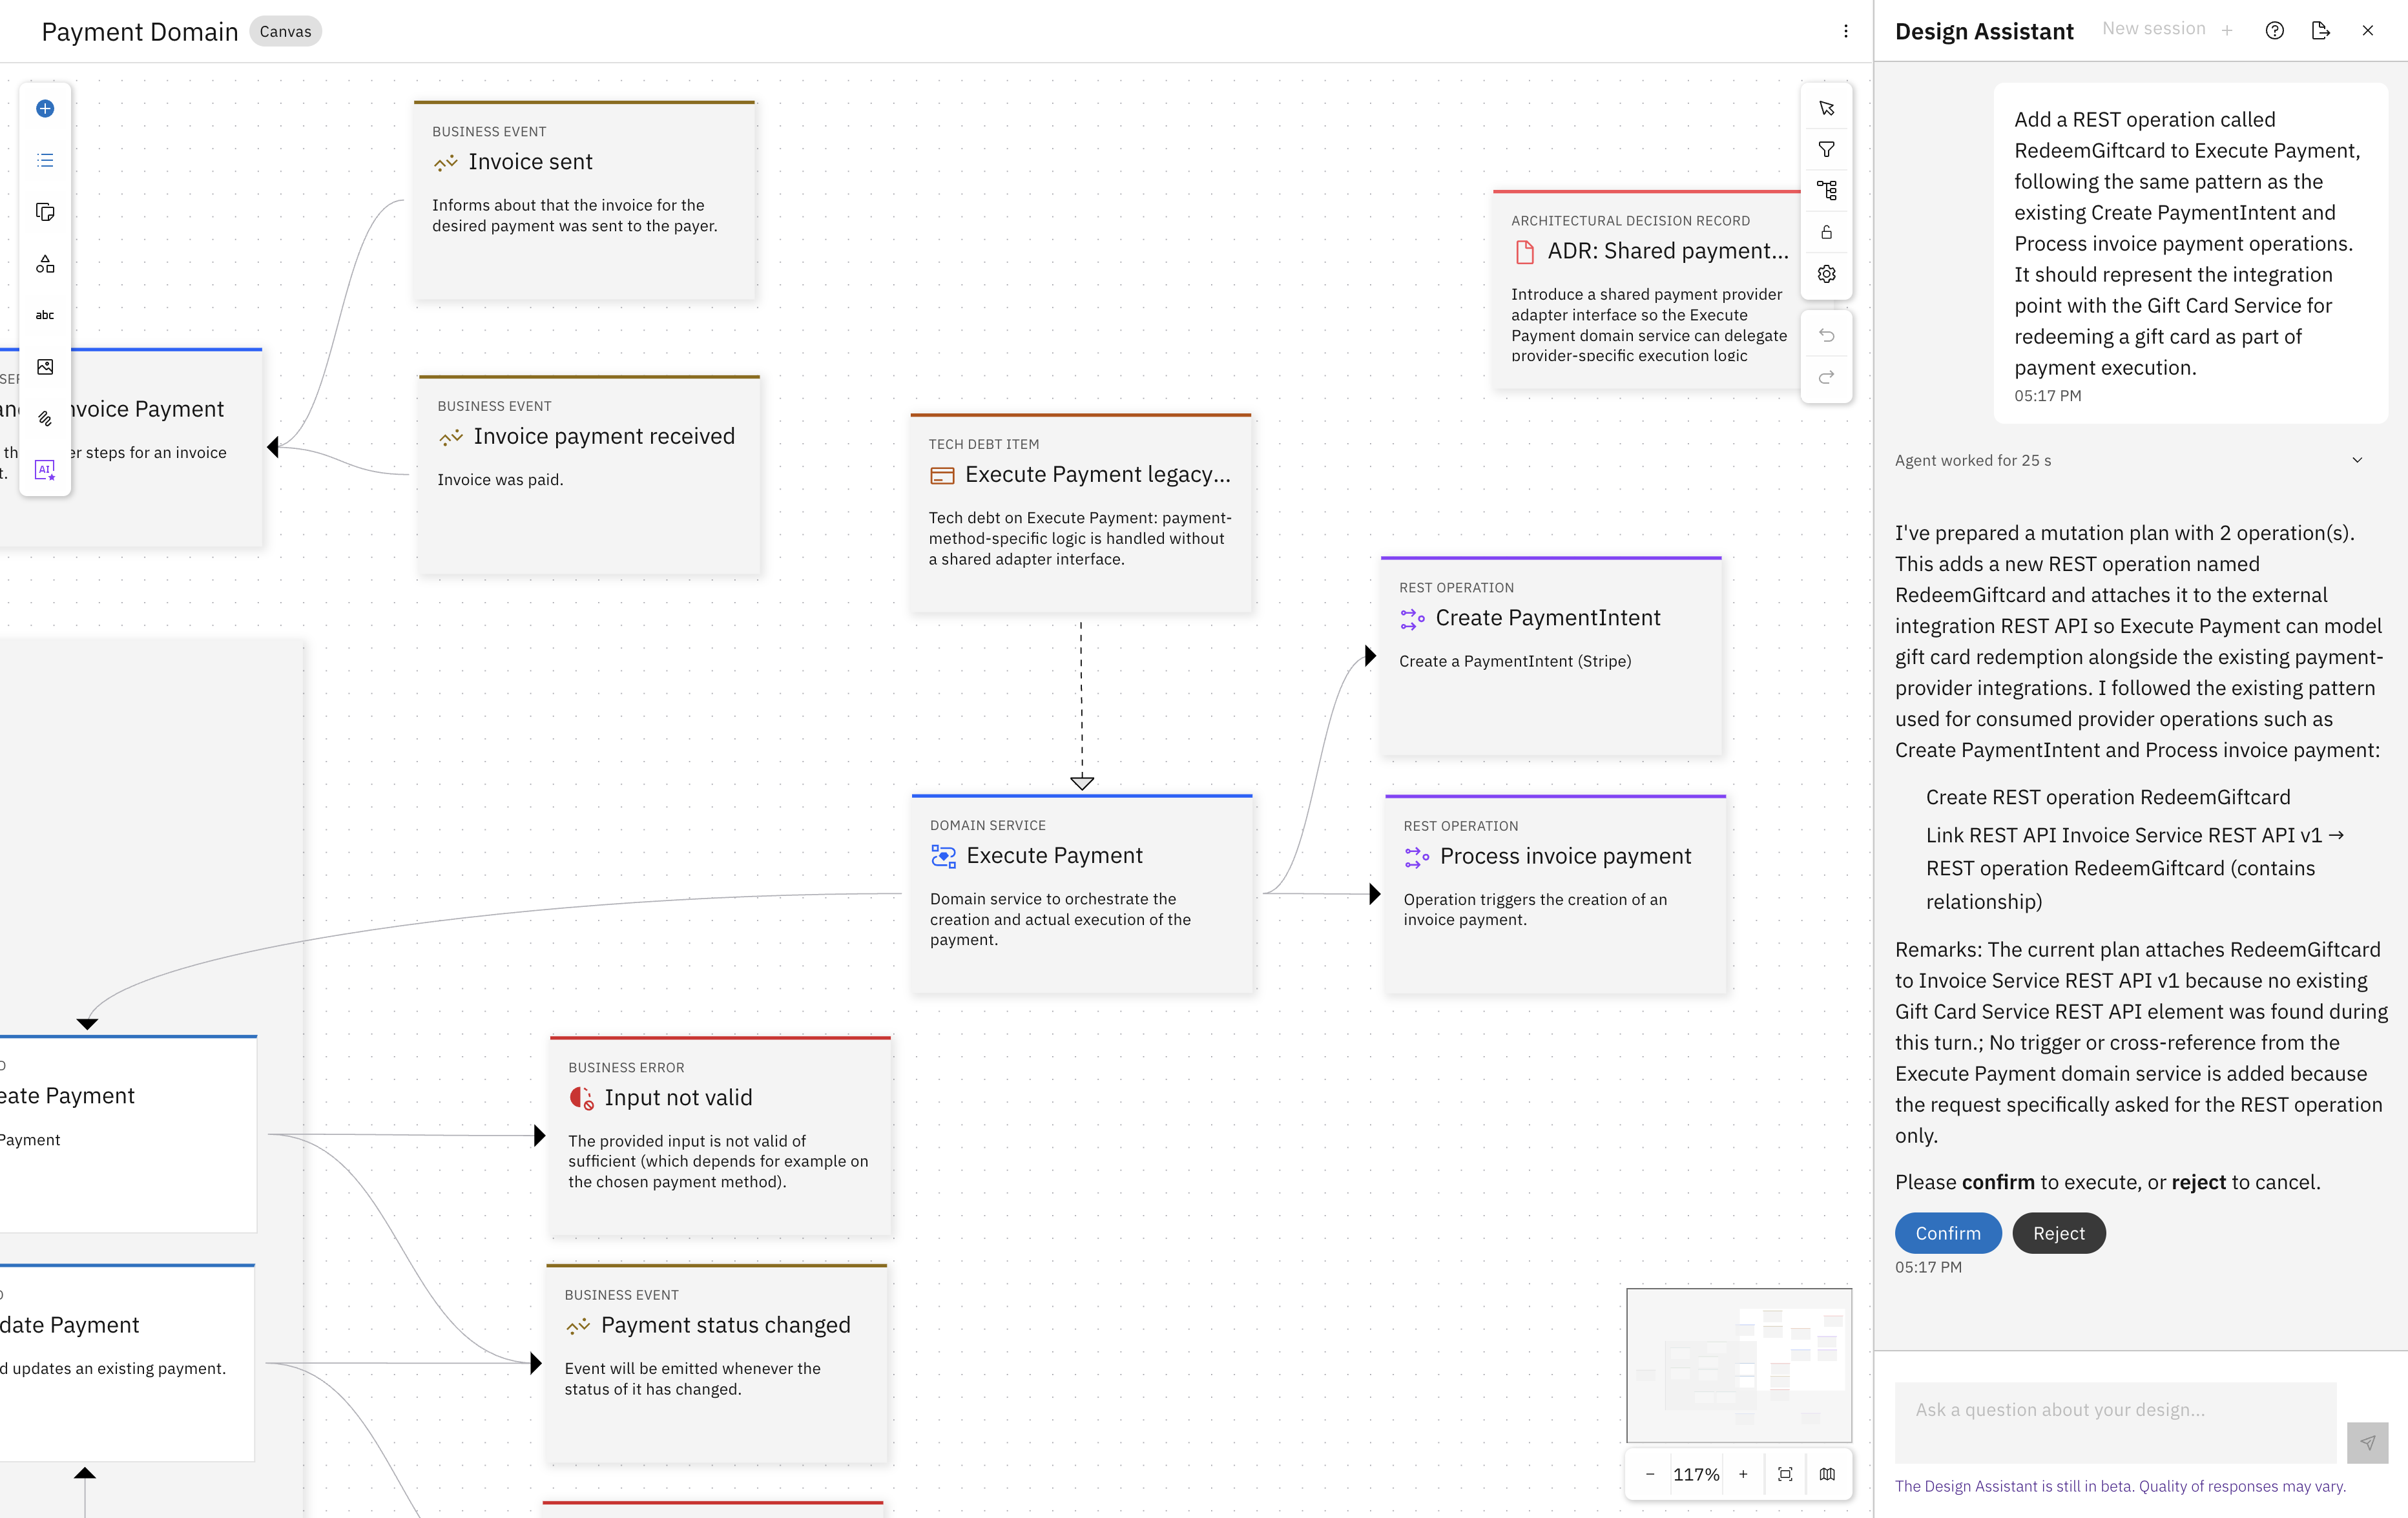Click the Canvas badge next to Payment Domain

pos(285,31)
